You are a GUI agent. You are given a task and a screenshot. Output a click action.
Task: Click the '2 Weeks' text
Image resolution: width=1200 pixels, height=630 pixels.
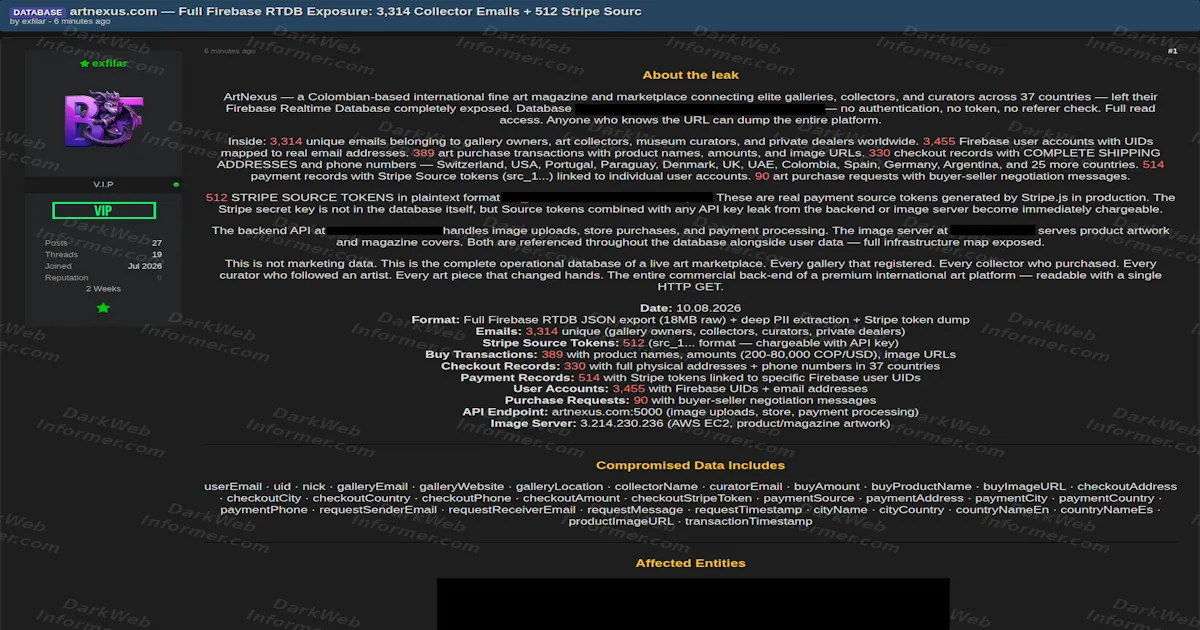pyautogui.click(x=104, y=289)
